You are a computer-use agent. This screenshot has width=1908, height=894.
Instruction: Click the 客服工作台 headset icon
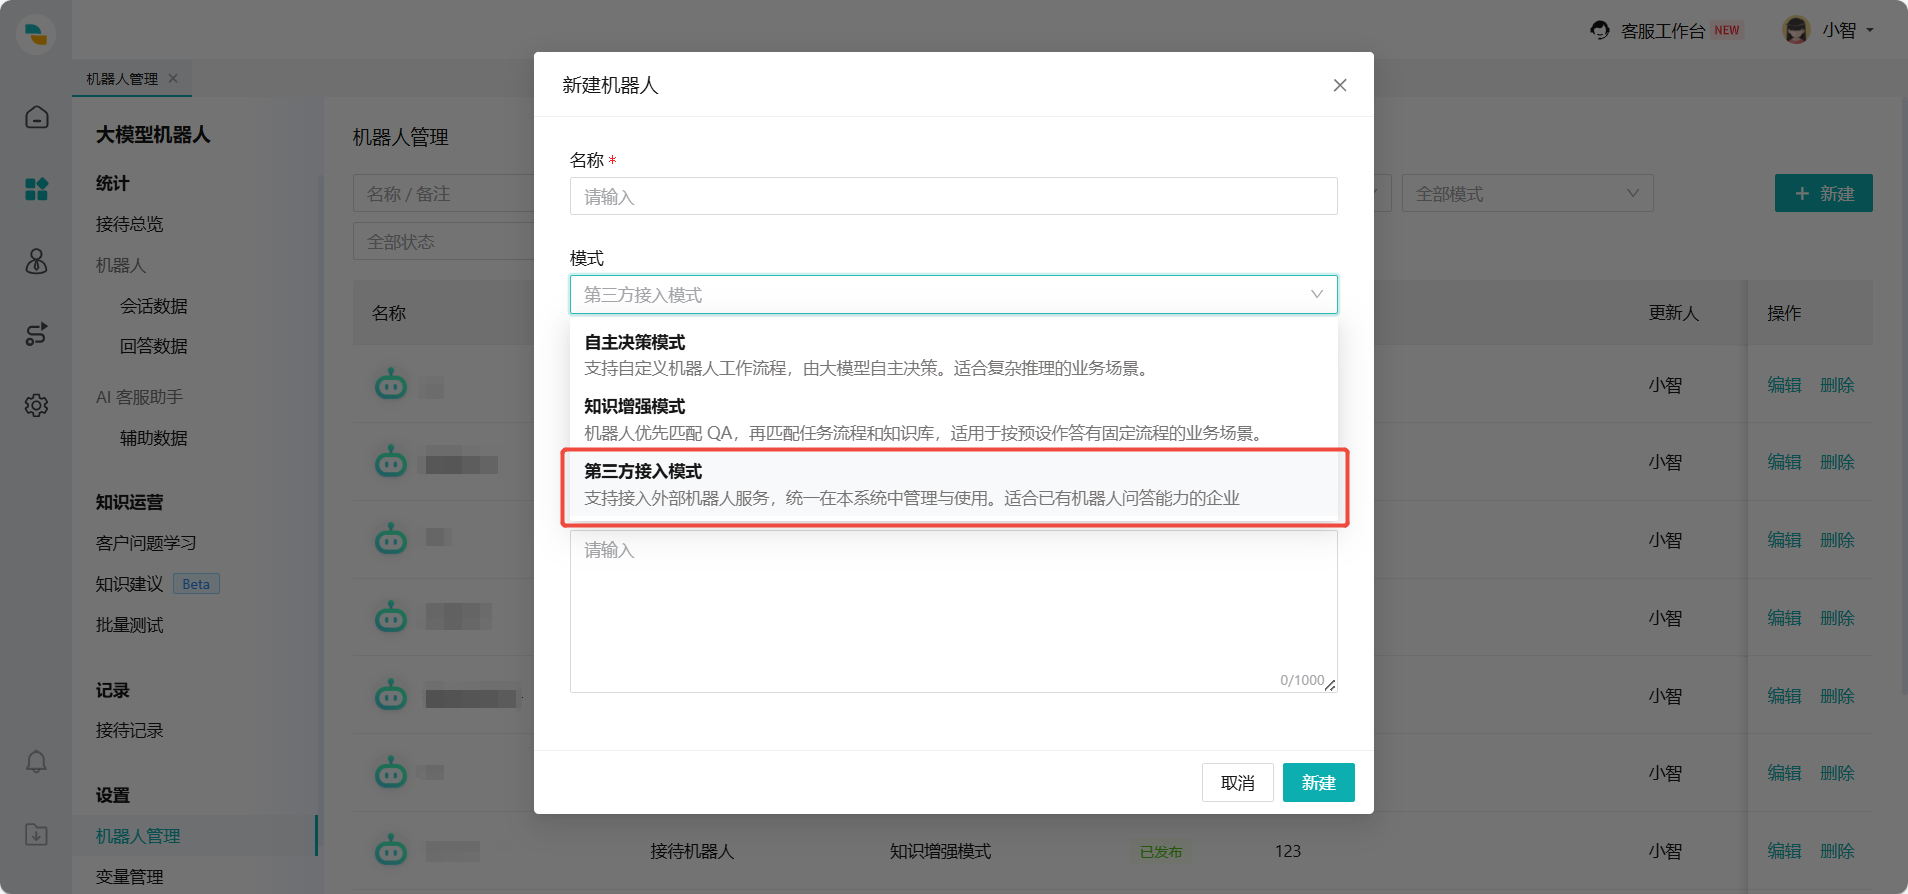[x=1600, y=30]
